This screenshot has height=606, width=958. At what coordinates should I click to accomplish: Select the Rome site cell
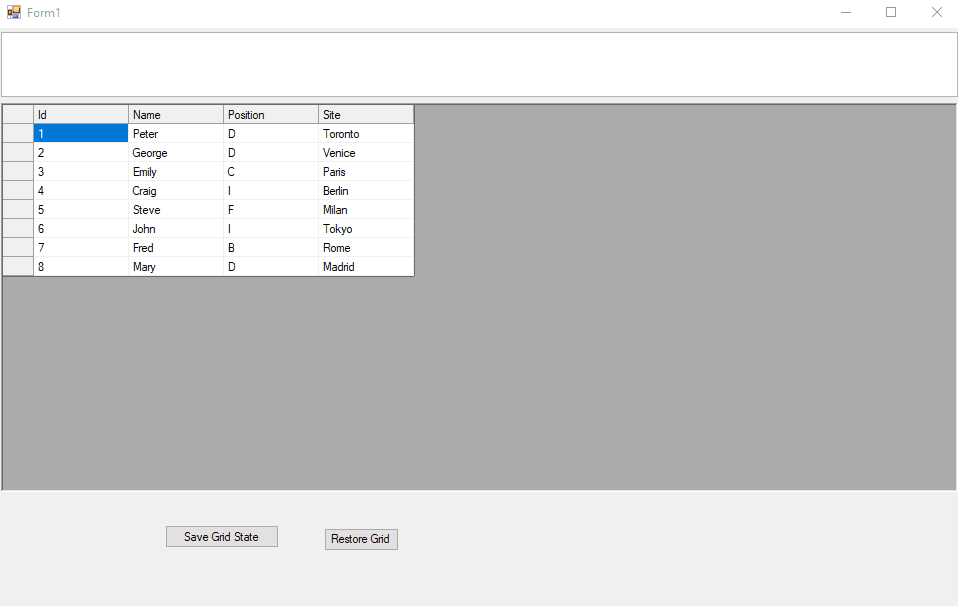(366, 247)
